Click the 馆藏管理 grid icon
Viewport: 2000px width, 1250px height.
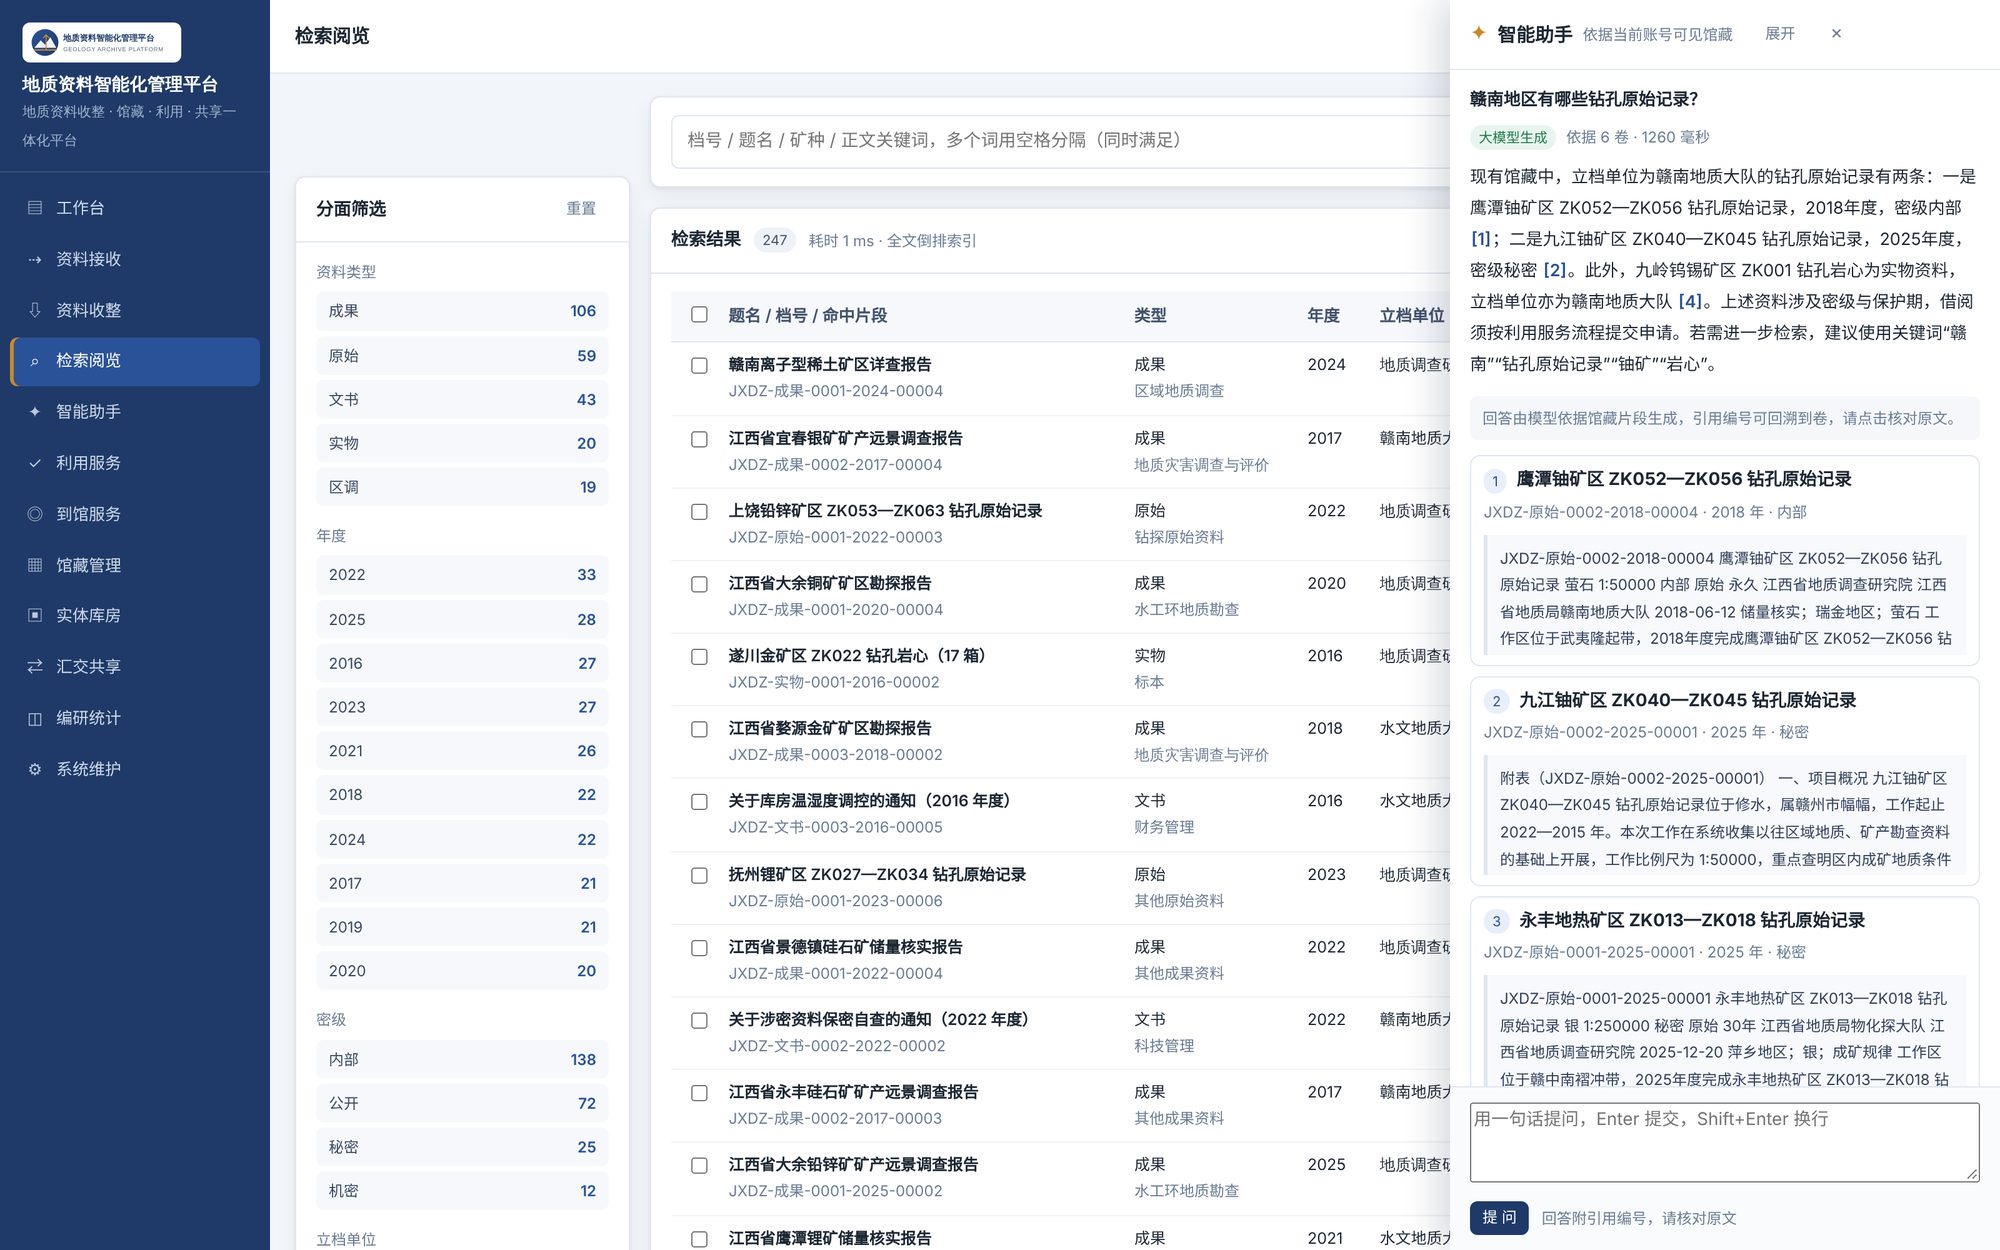click(x=35, y=565)
